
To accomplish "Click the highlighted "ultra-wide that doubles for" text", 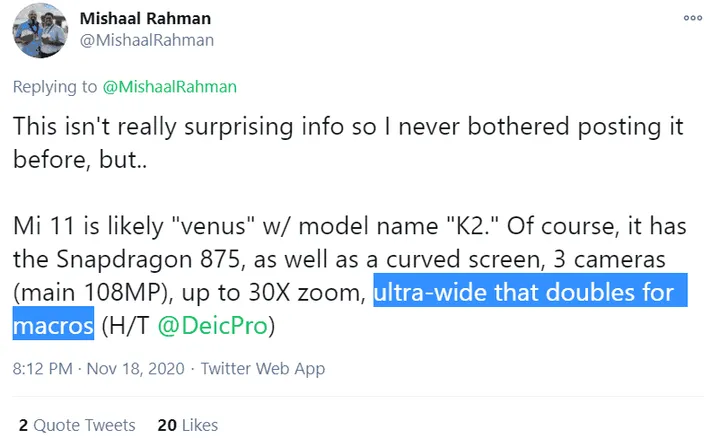I will (x=523, y=294).
